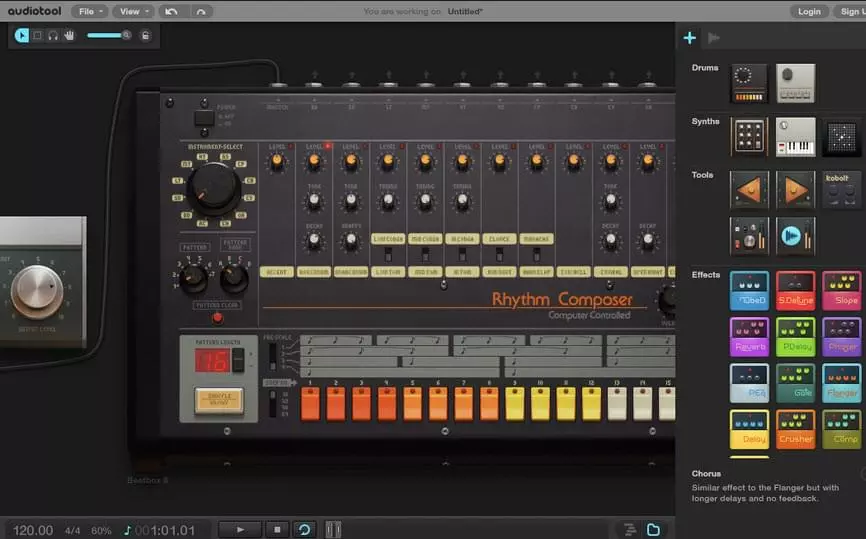866x539 pixels.
Task: Add the Slope effect pedal
Action: [841, 290]
